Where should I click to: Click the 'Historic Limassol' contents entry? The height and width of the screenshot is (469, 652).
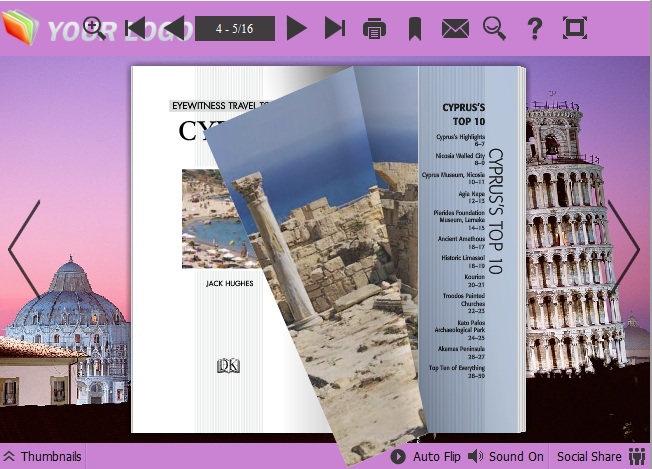(463, 262)
